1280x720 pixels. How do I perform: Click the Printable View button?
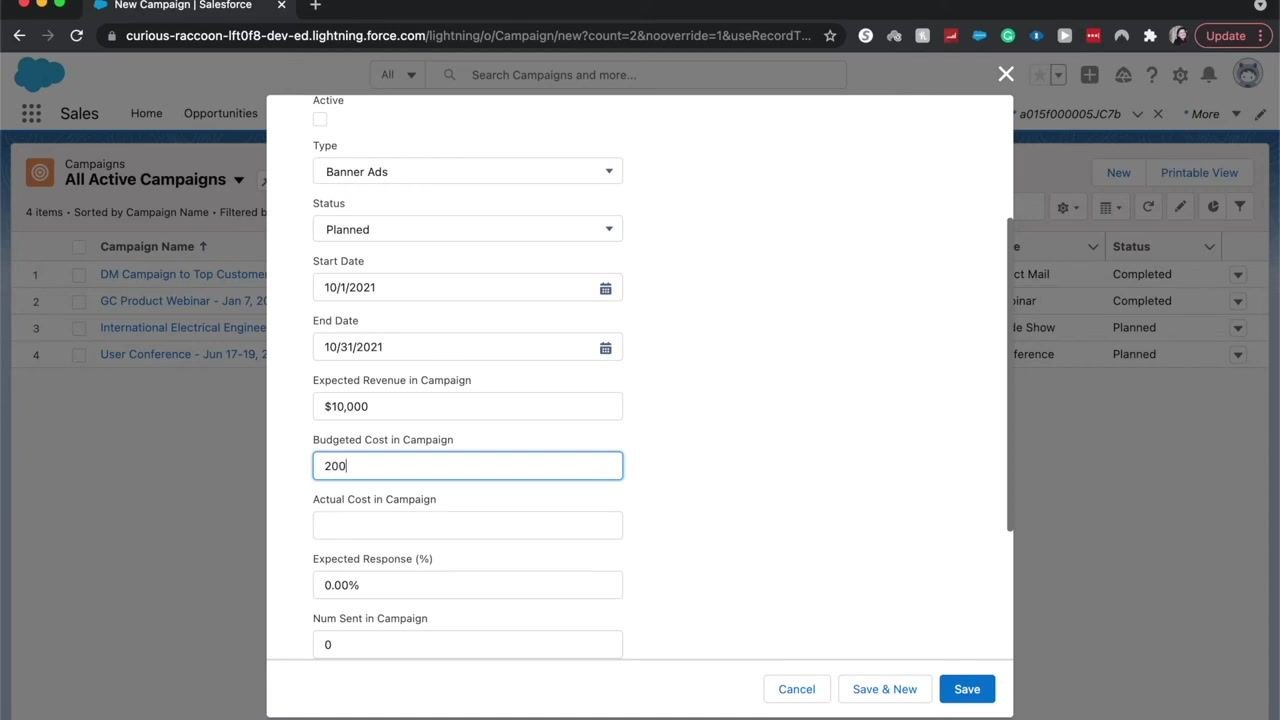coord(1199,173)
